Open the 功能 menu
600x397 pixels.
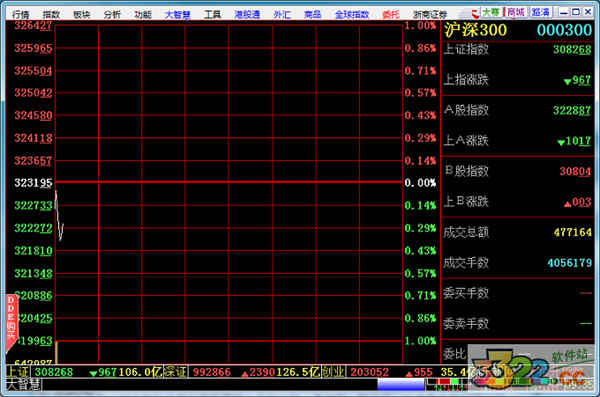143,15
